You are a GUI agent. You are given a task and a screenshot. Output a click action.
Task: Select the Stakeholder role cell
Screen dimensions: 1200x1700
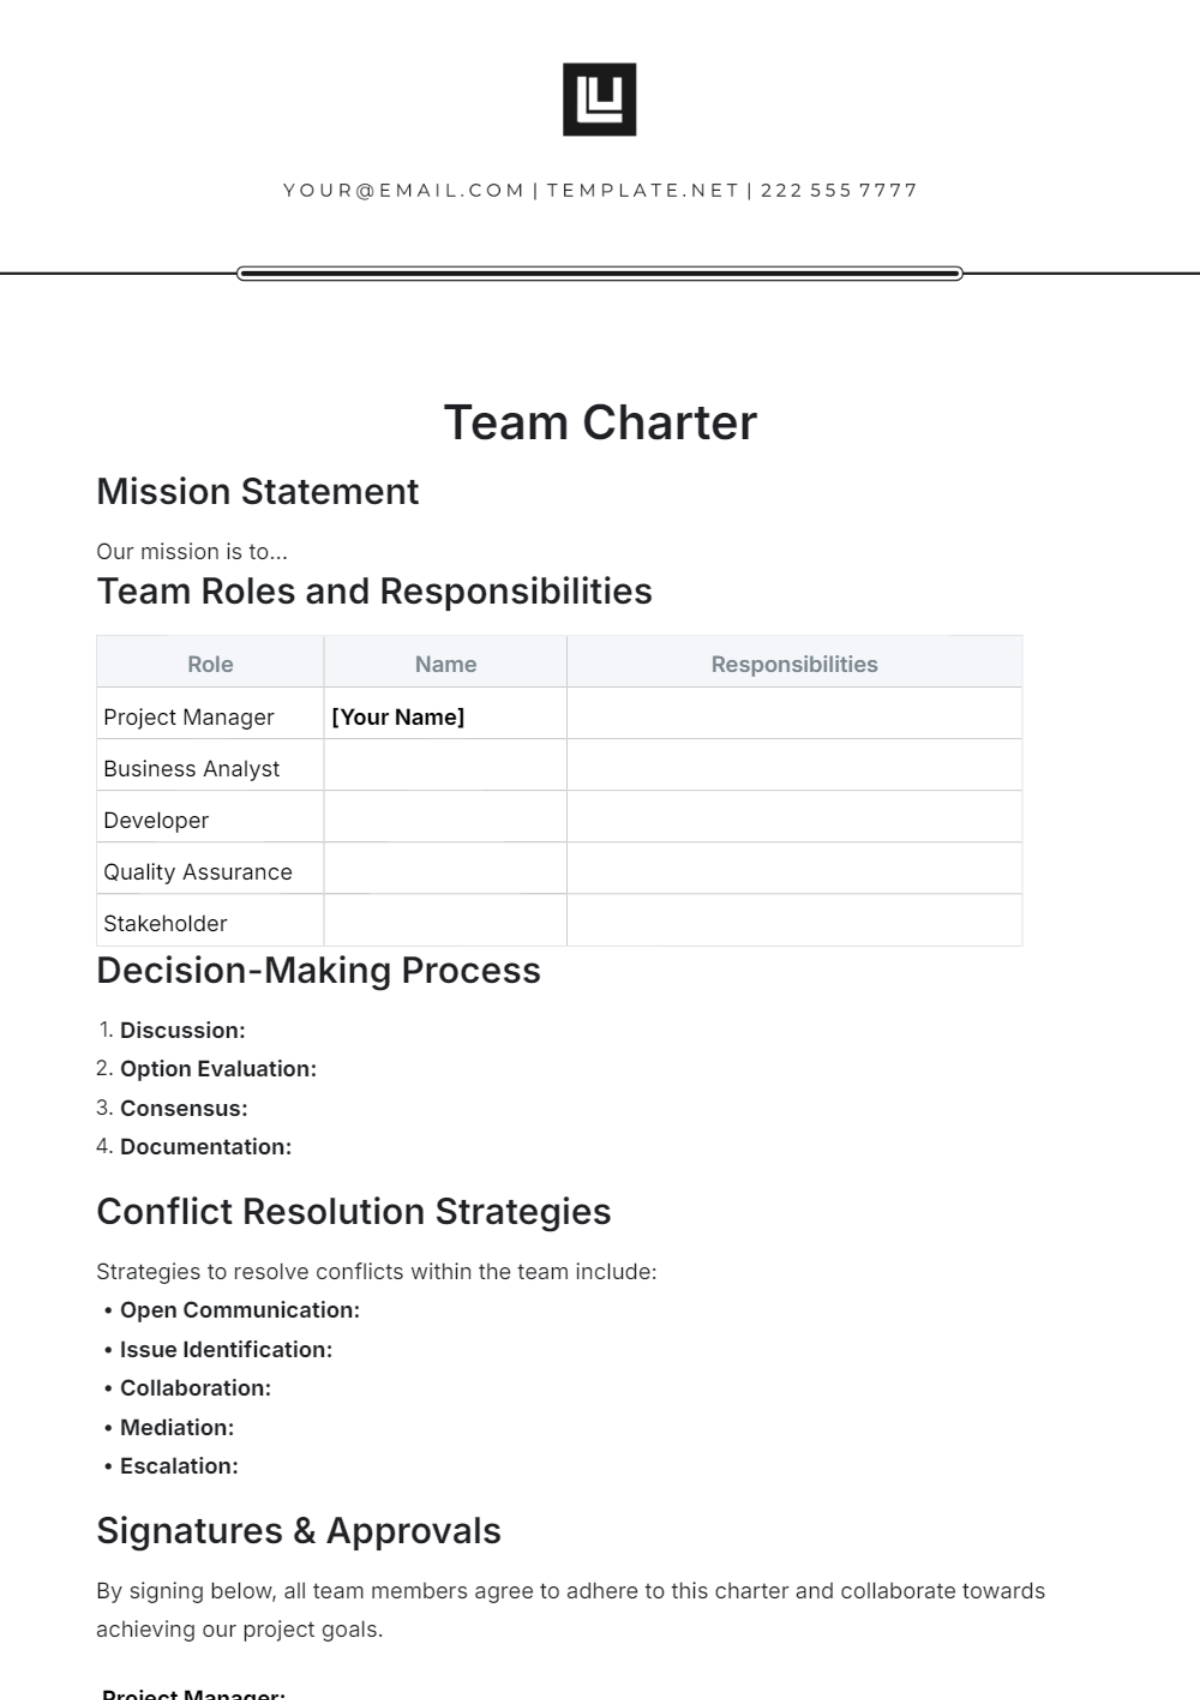tap(165, 924)
